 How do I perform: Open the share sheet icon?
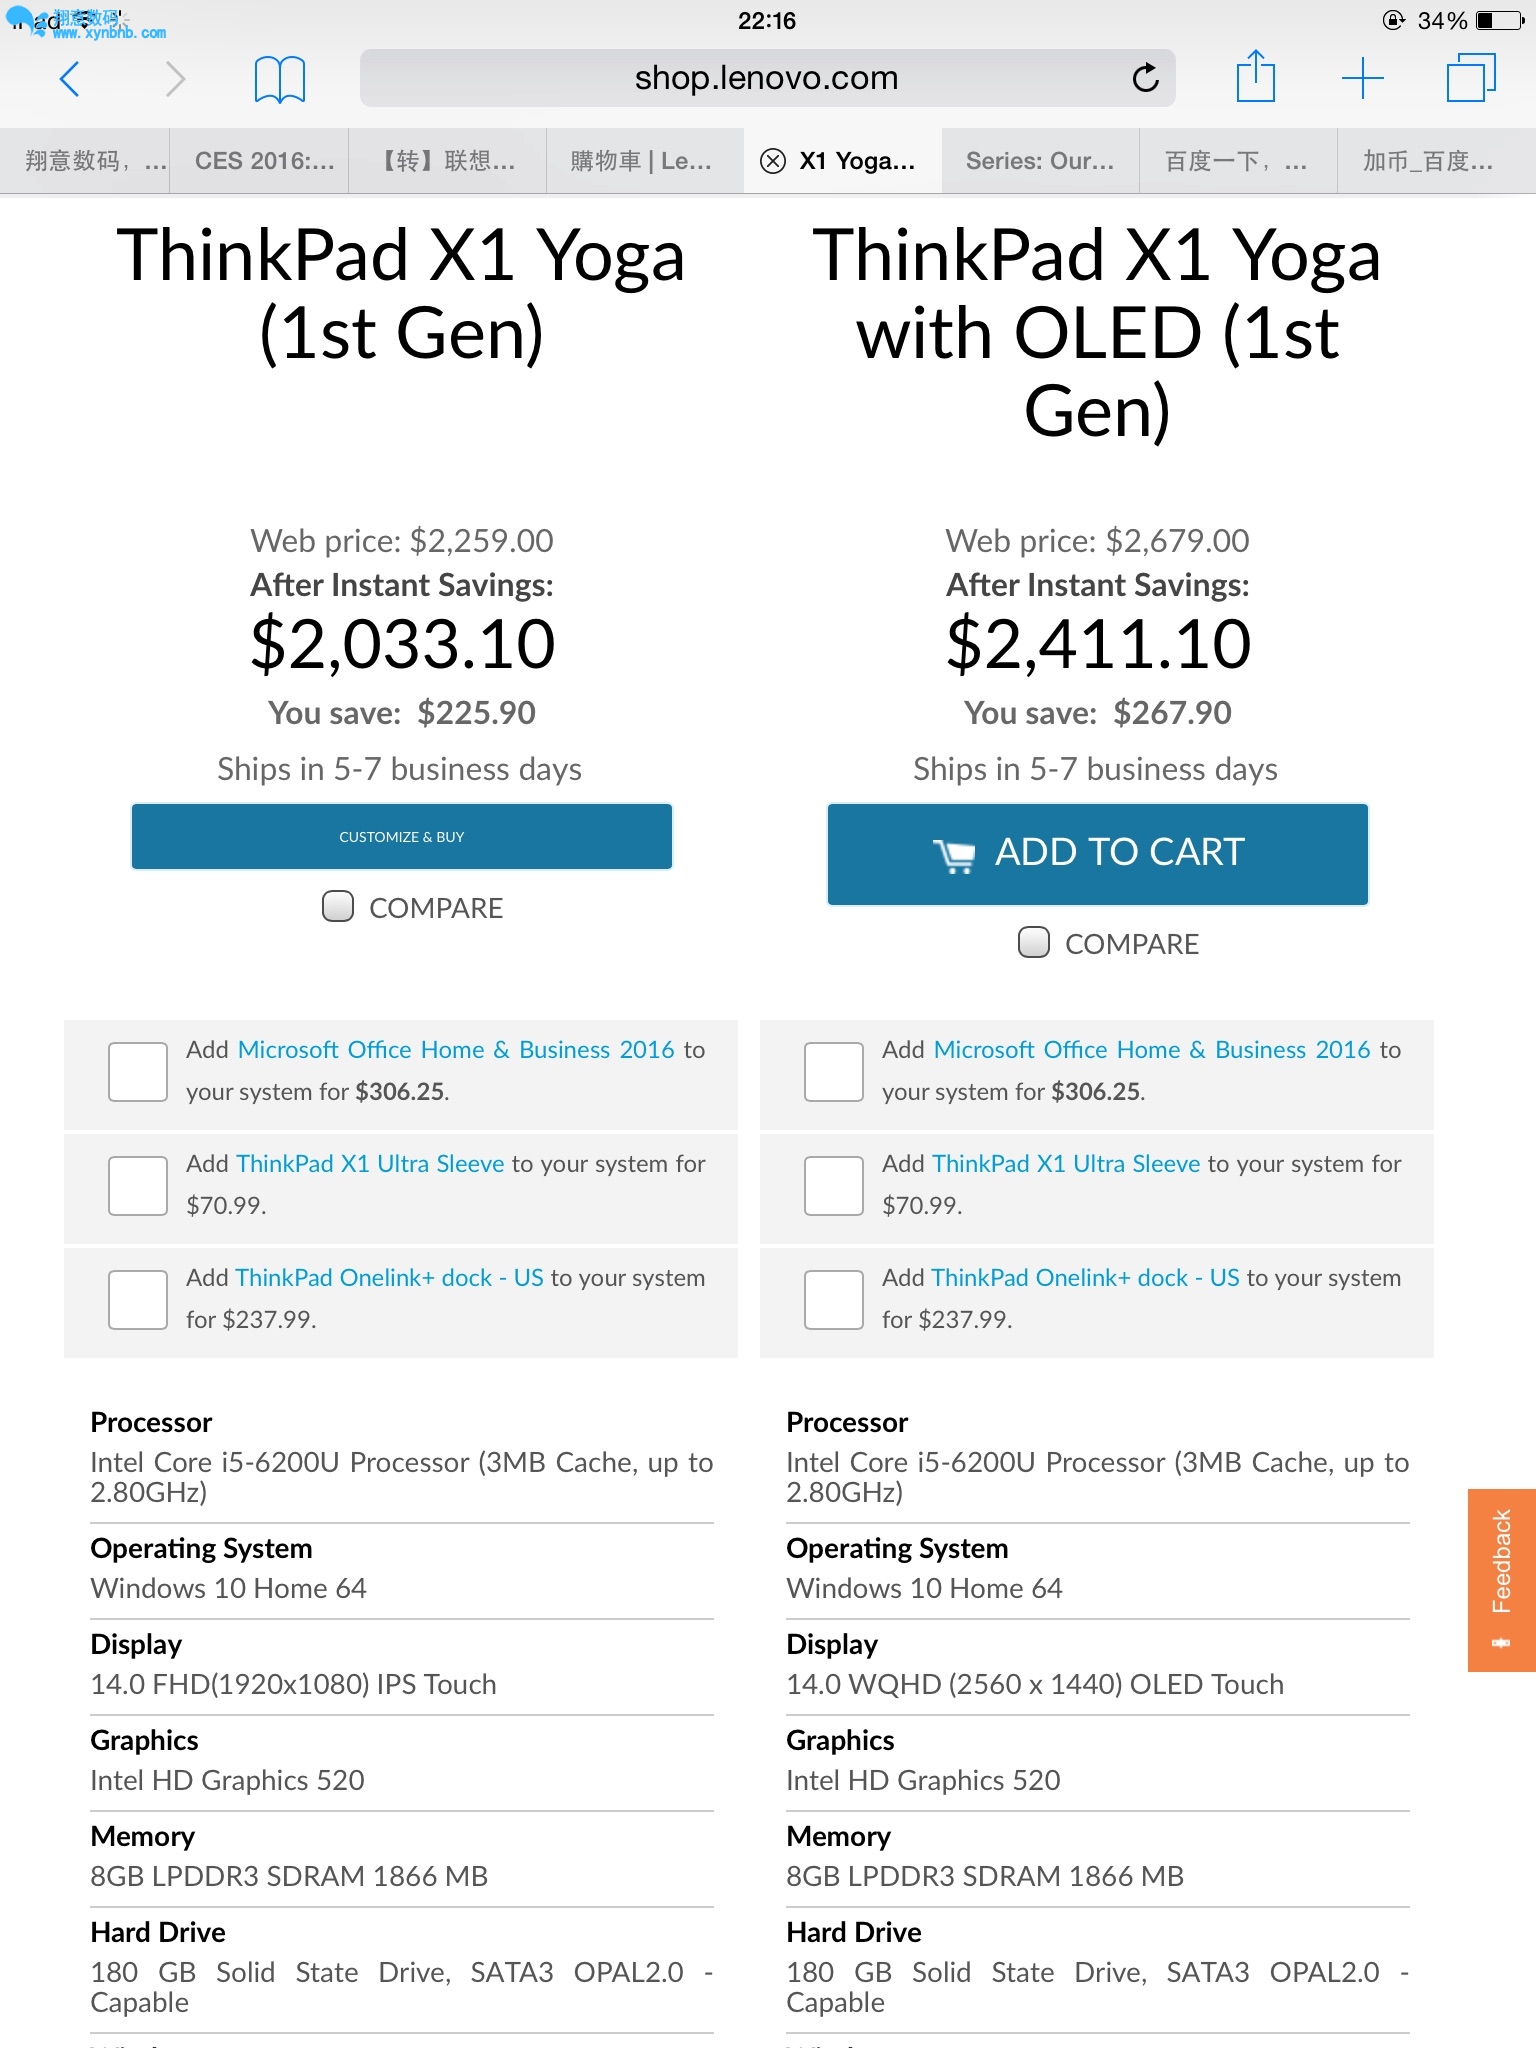1255,77
